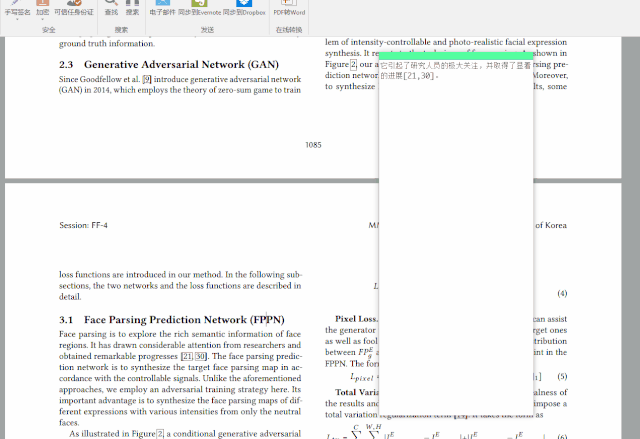Click equation number (4)
This screenshot has width=640, height=439.
pyautogui.click(x=562, y=293)
